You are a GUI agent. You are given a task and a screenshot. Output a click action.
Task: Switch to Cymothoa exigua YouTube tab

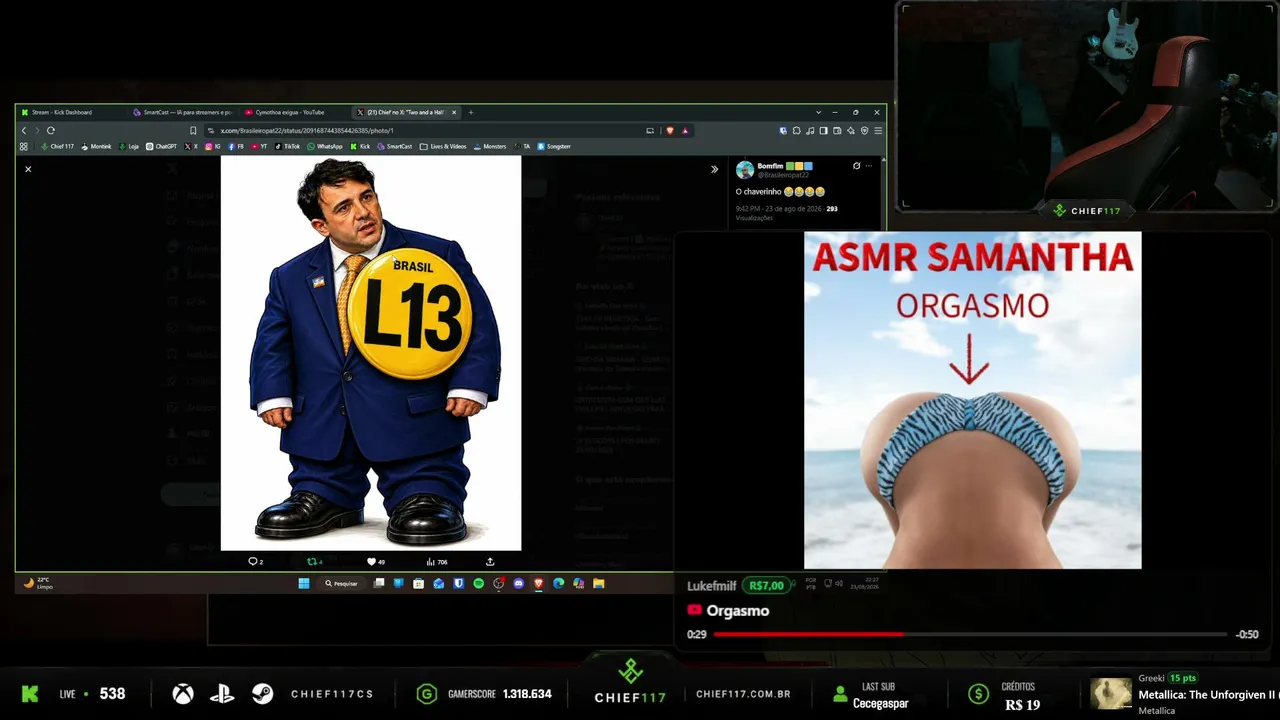coord(294,112)
